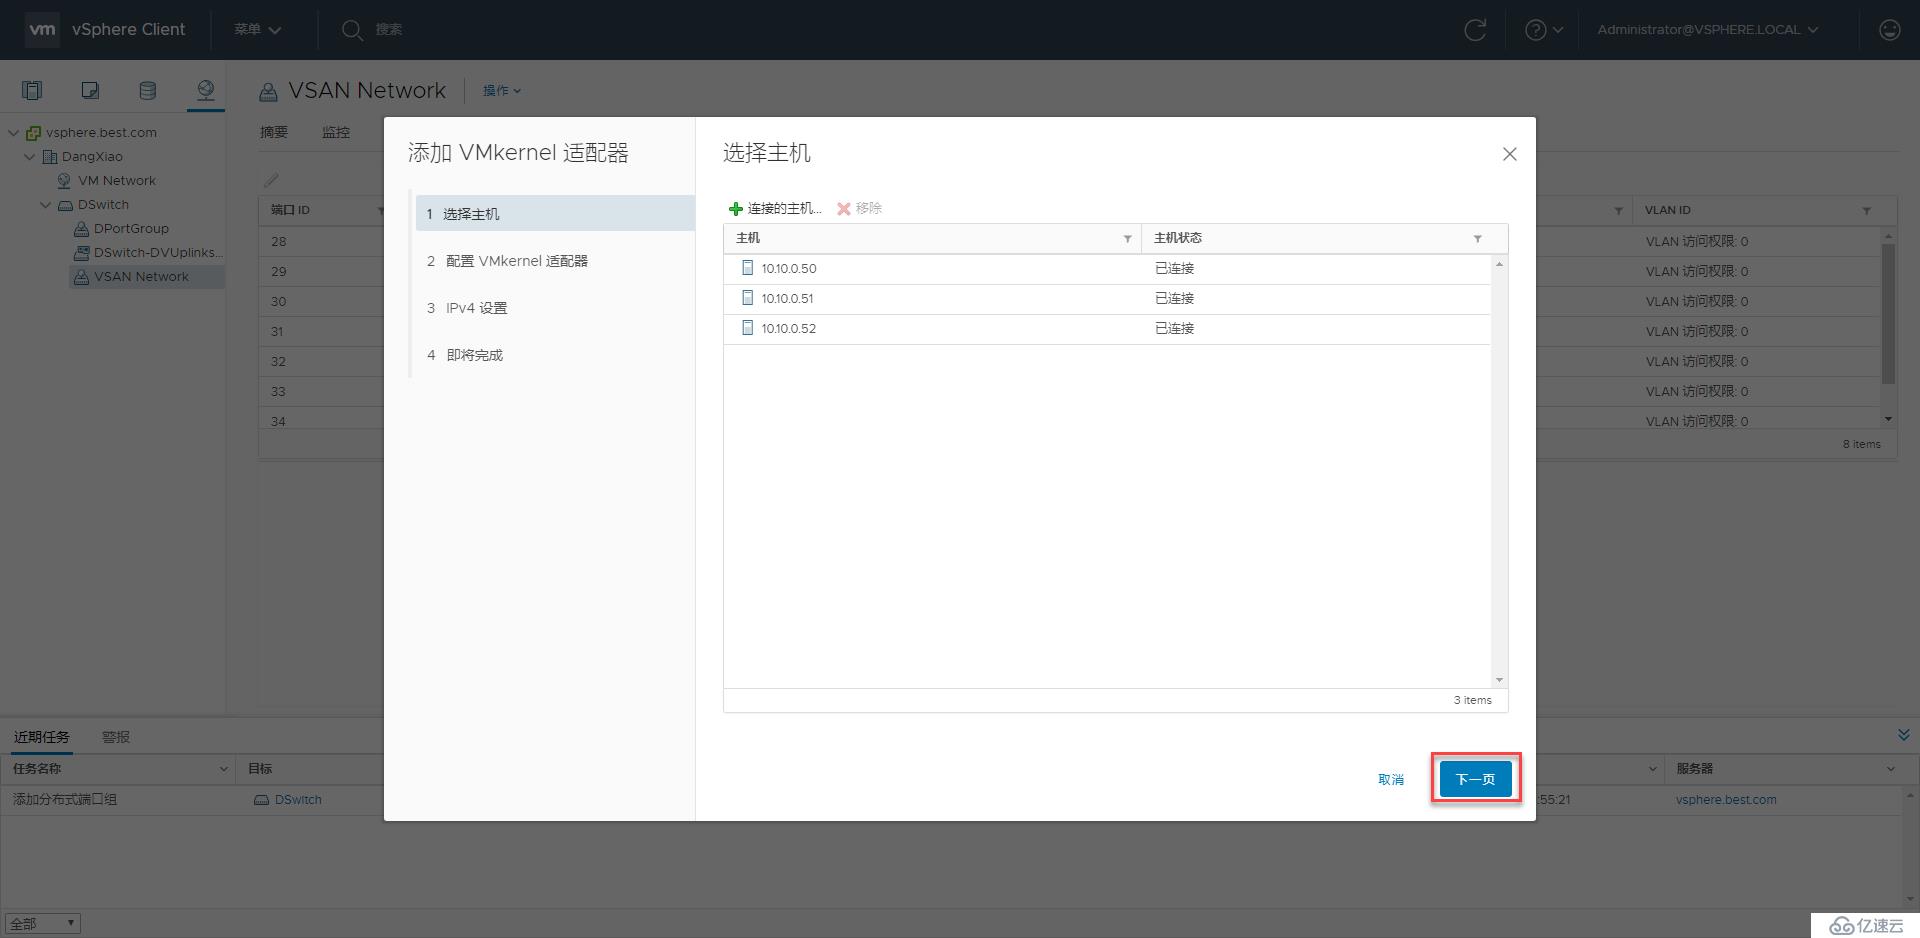
Task: Click the 移除 remove button
Action: [x=860, y=209]
